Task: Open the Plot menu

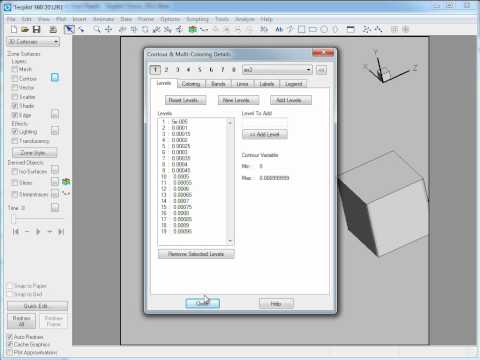Action: tap(61, 19)
